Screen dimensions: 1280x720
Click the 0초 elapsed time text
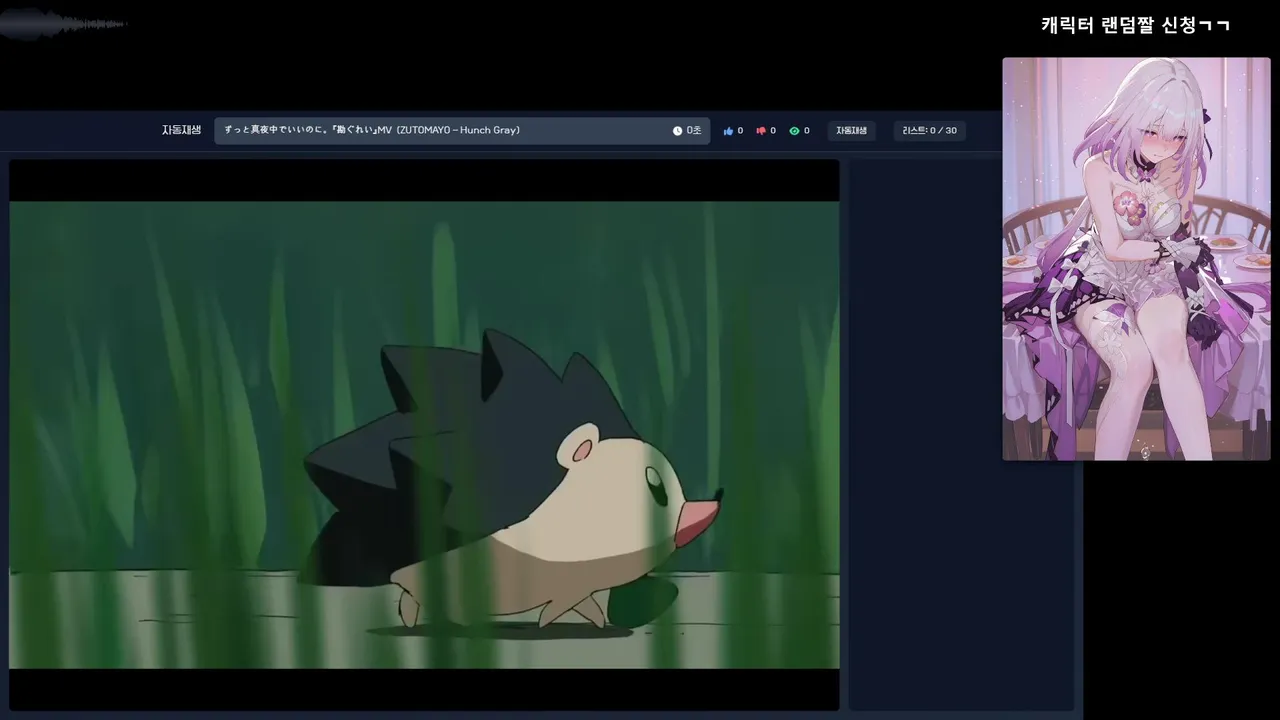[x=694, y=131]
